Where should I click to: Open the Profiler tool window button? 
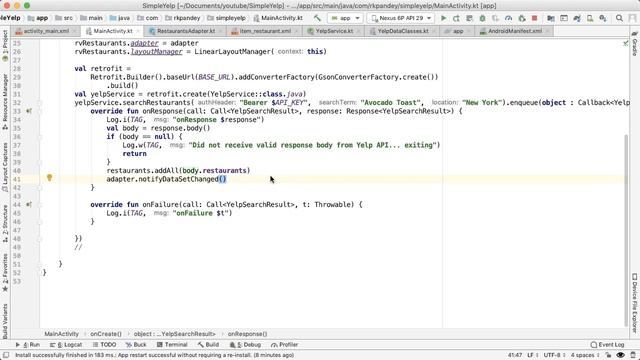click(284, 344)
